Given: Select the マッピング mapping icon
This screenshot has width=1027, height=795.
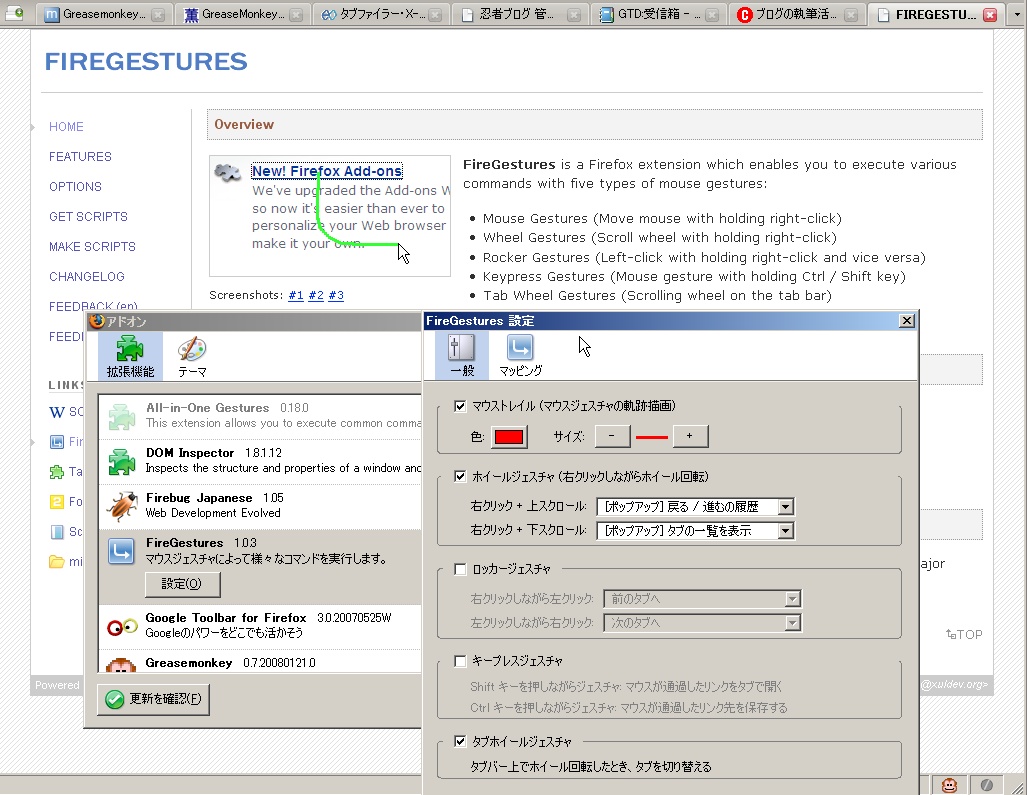Looking at the screenshot, I should point(520,355).
